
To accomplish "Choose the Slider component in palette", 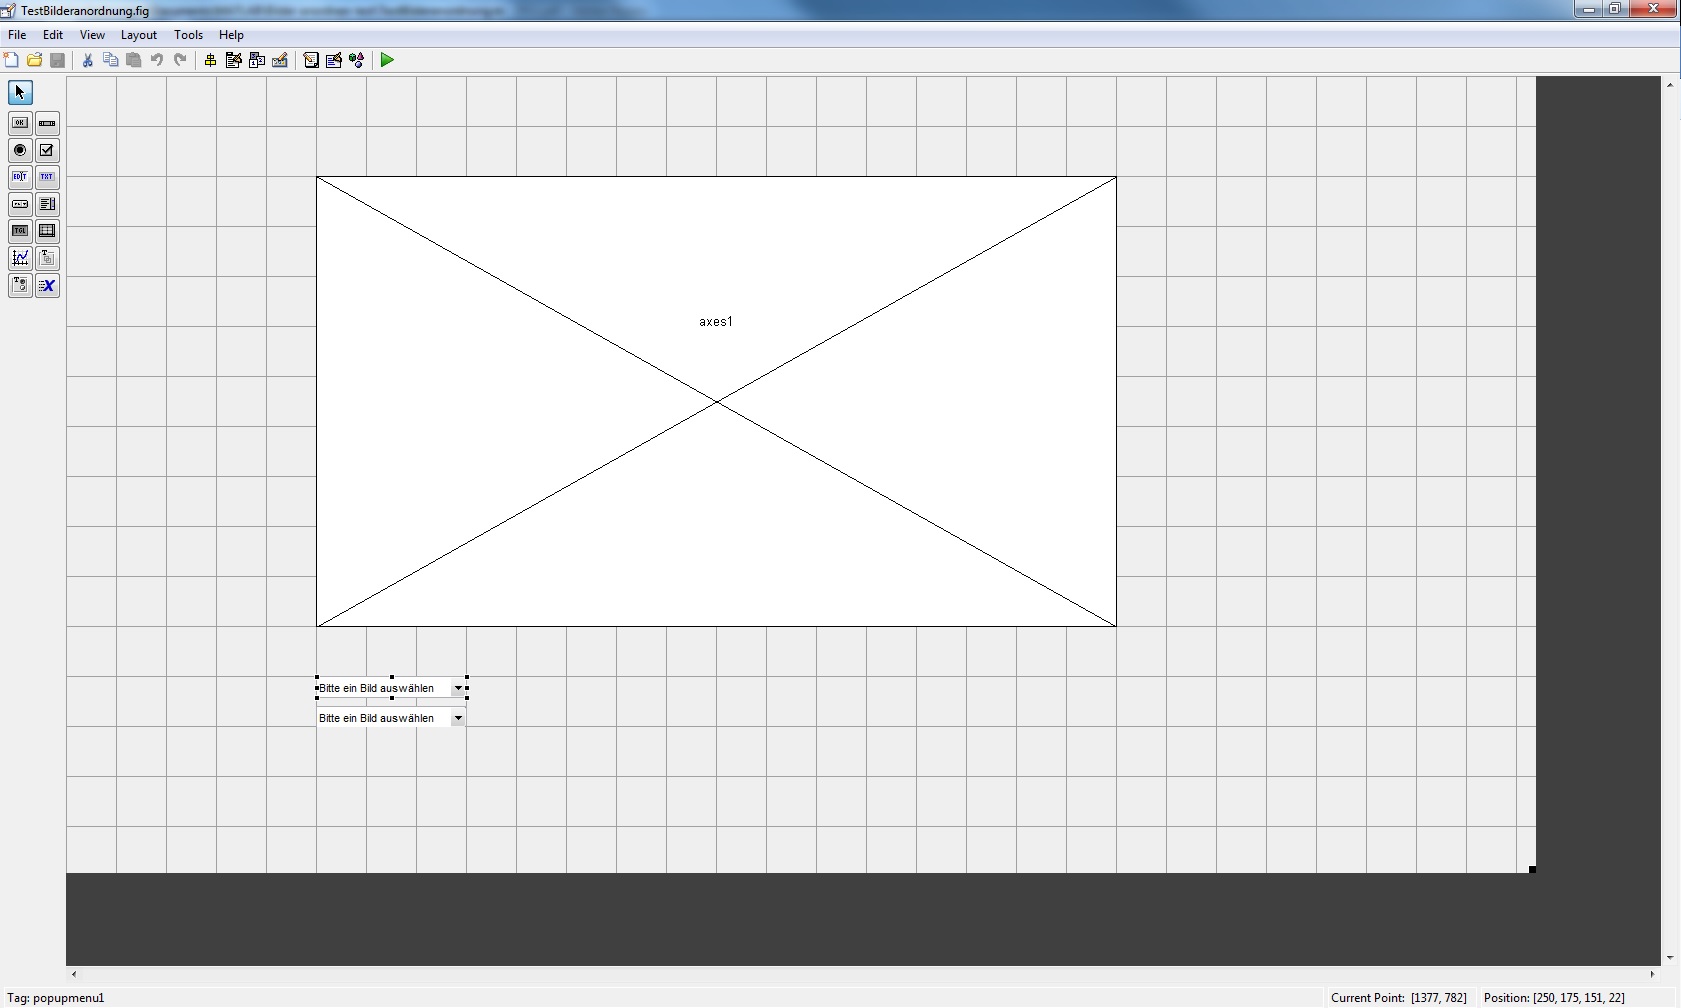I will click(47, 123).
